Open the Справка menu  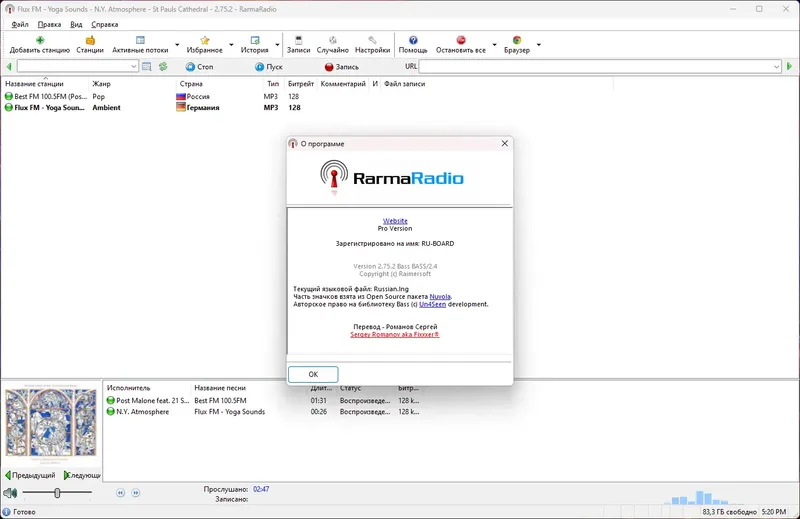click(x=105, y=24)
